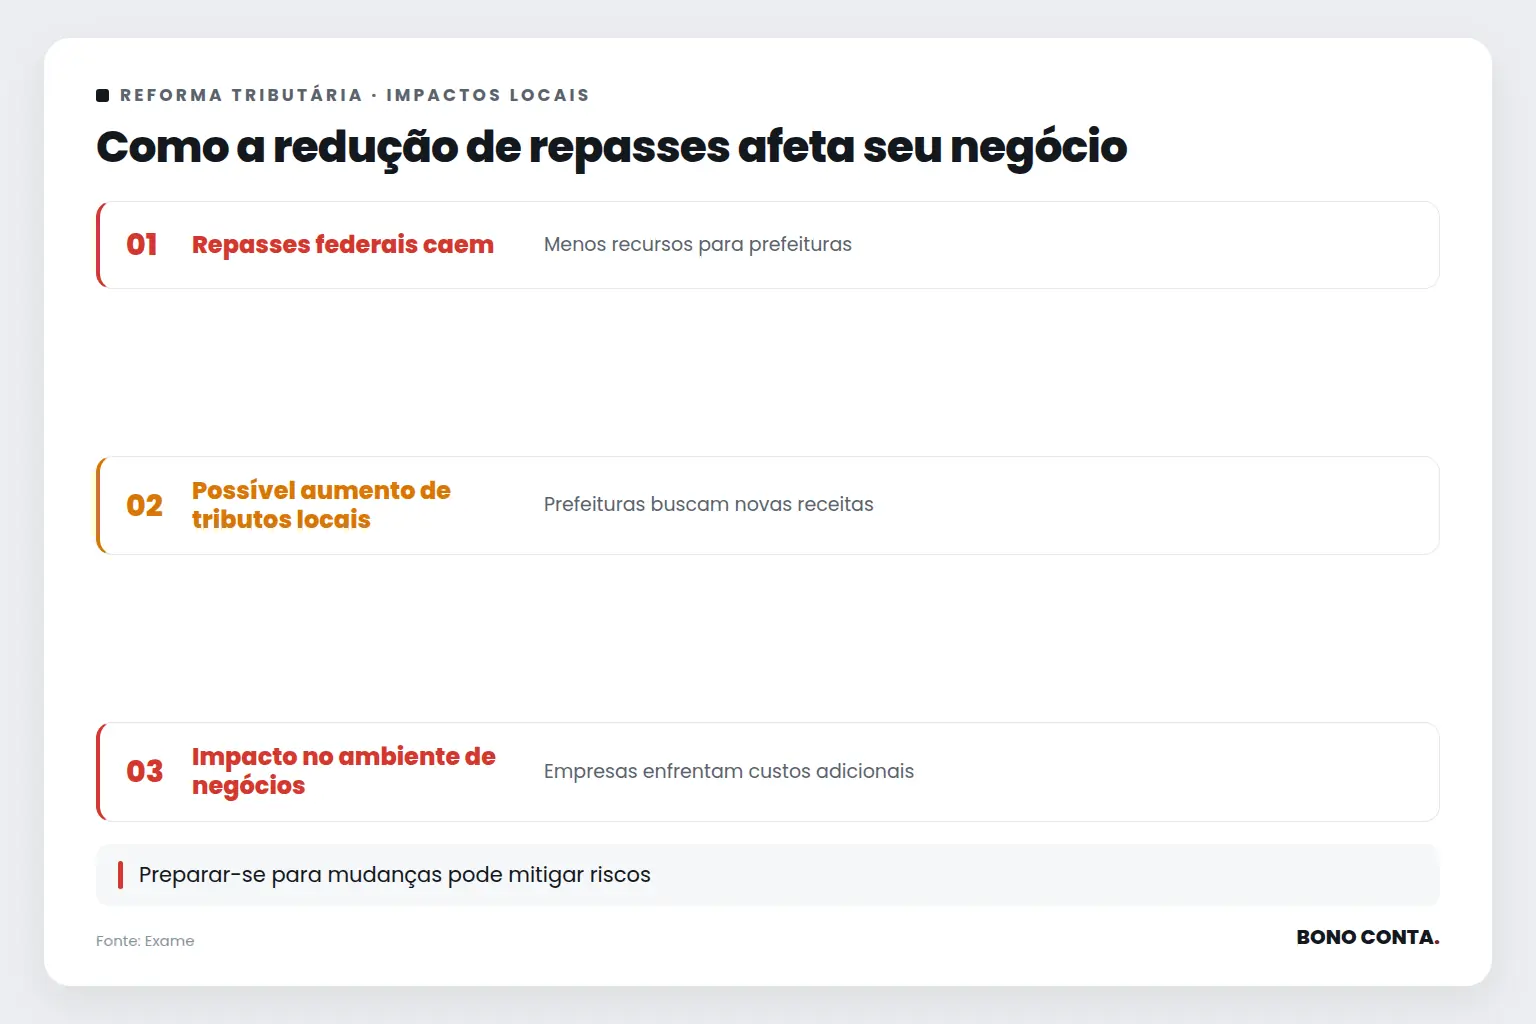This screenshot has width=1536, height=1024.
Task: Click the 'REFORMA TRIBUTÁRIA · IMPACTOS LOCAIS' label
Action: point(355,95)
